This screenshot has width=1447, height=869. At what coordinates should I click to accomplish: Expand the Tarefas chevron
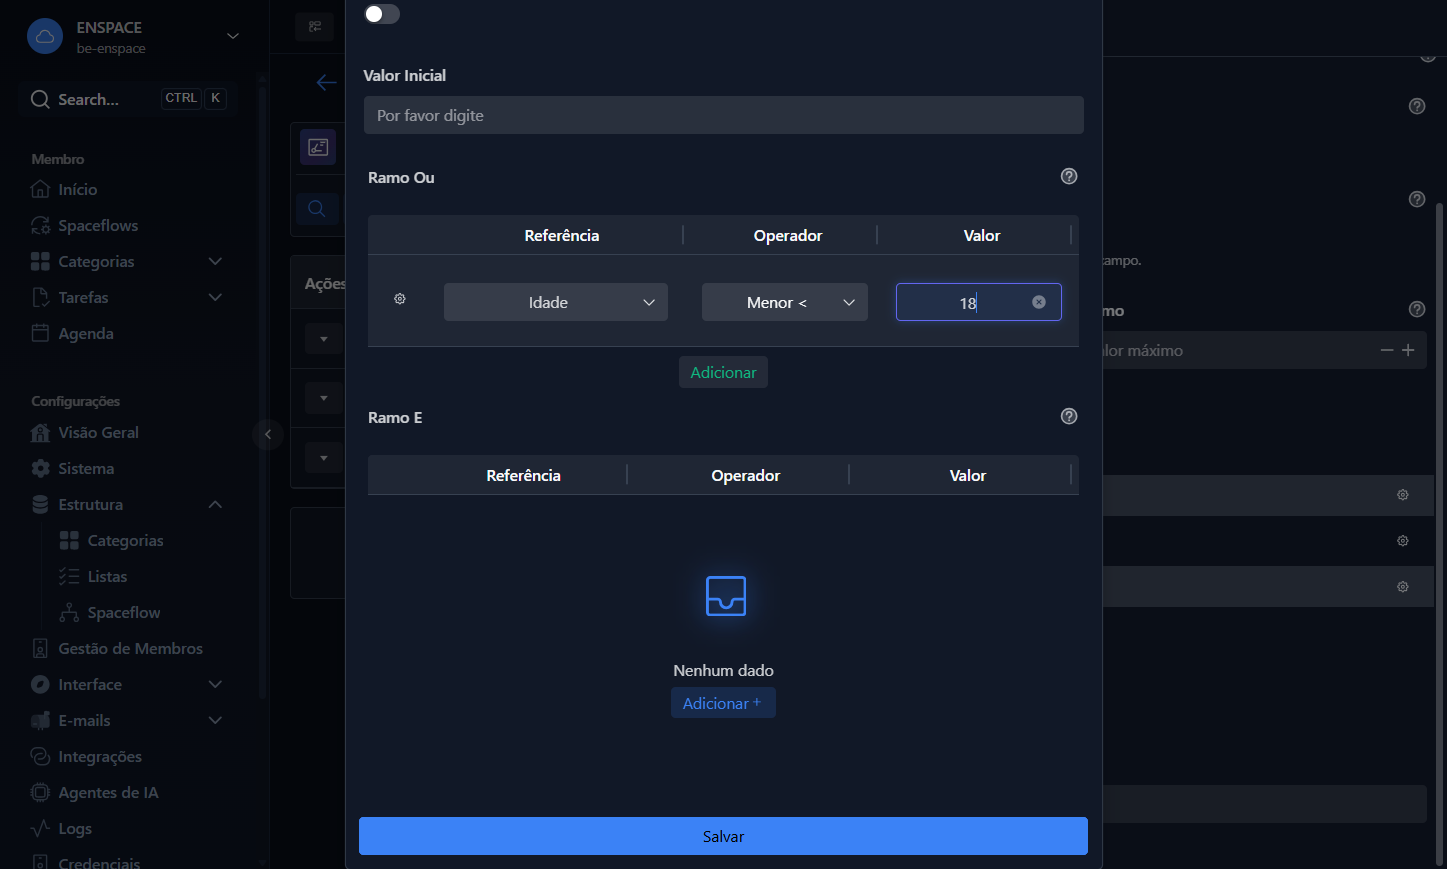click(215, 297)
